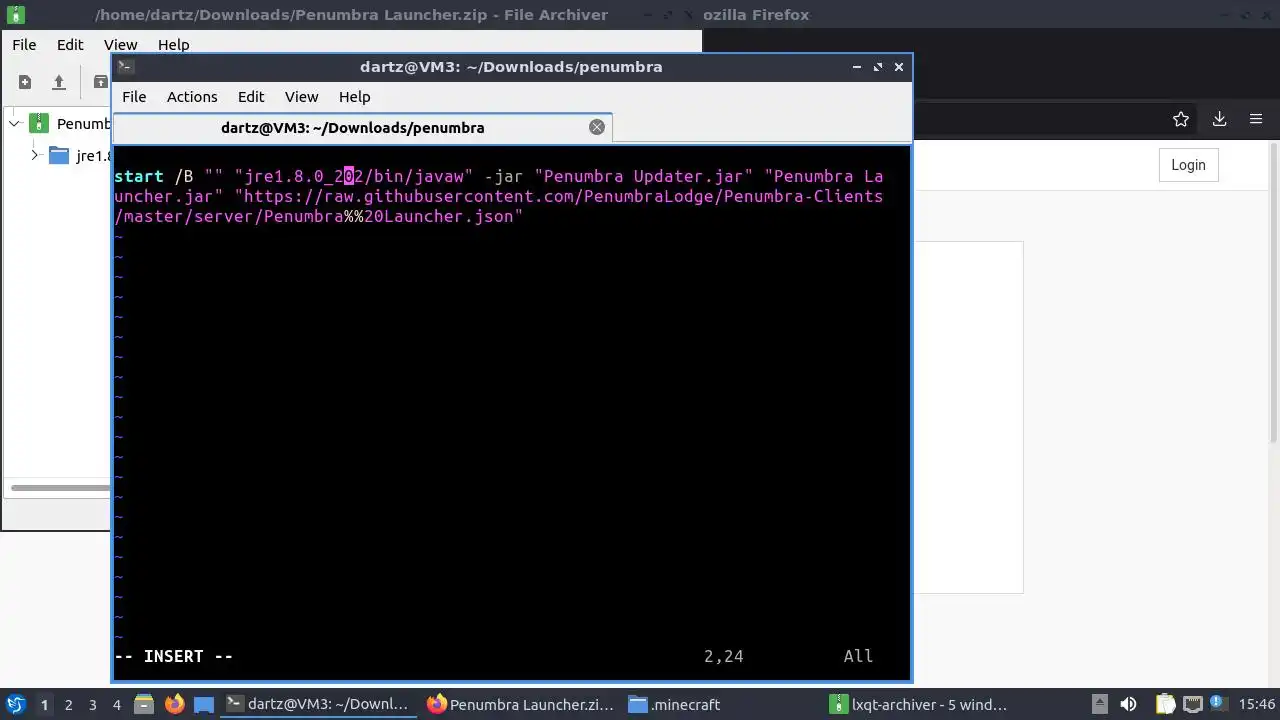Minimize the terminal window
The image size is (1280, 720).
857,67
